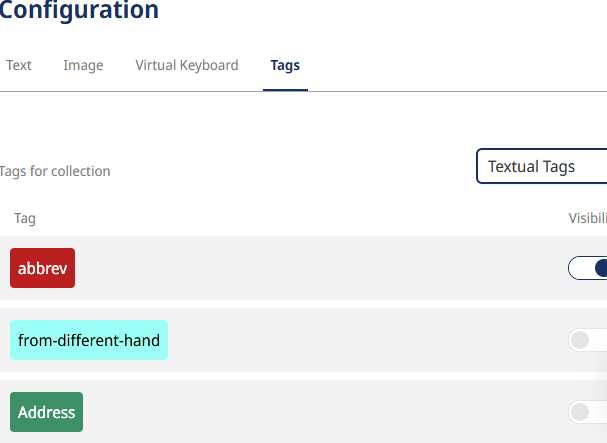Switch to the Text tab
Screen dimensions: 607x443
click(19, 66)
